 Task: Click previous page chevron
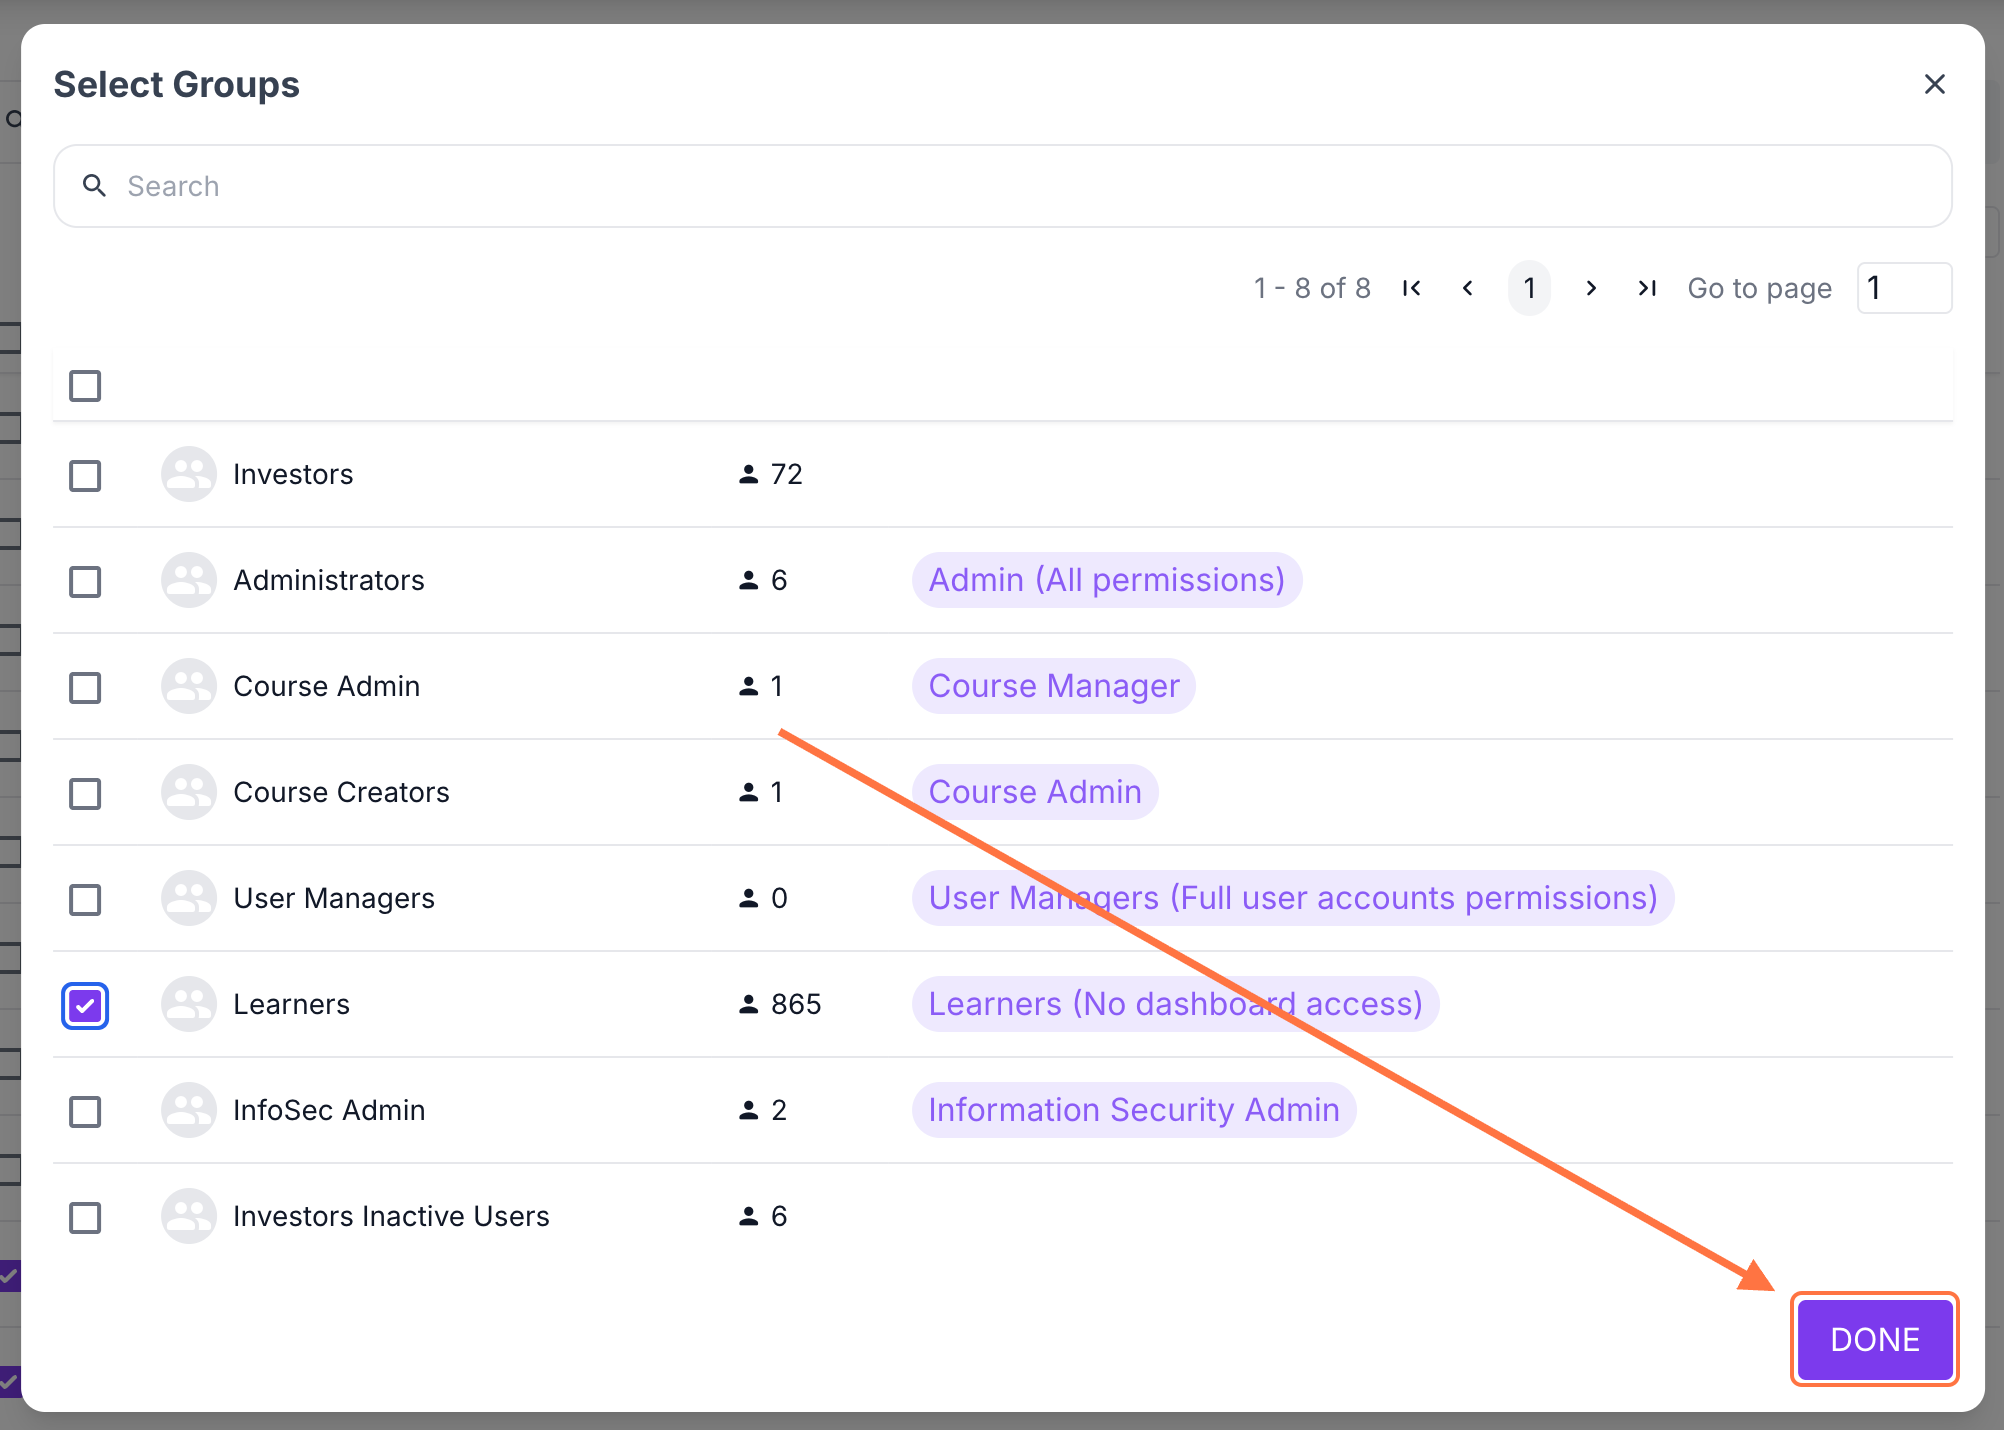coord(1468,288)
